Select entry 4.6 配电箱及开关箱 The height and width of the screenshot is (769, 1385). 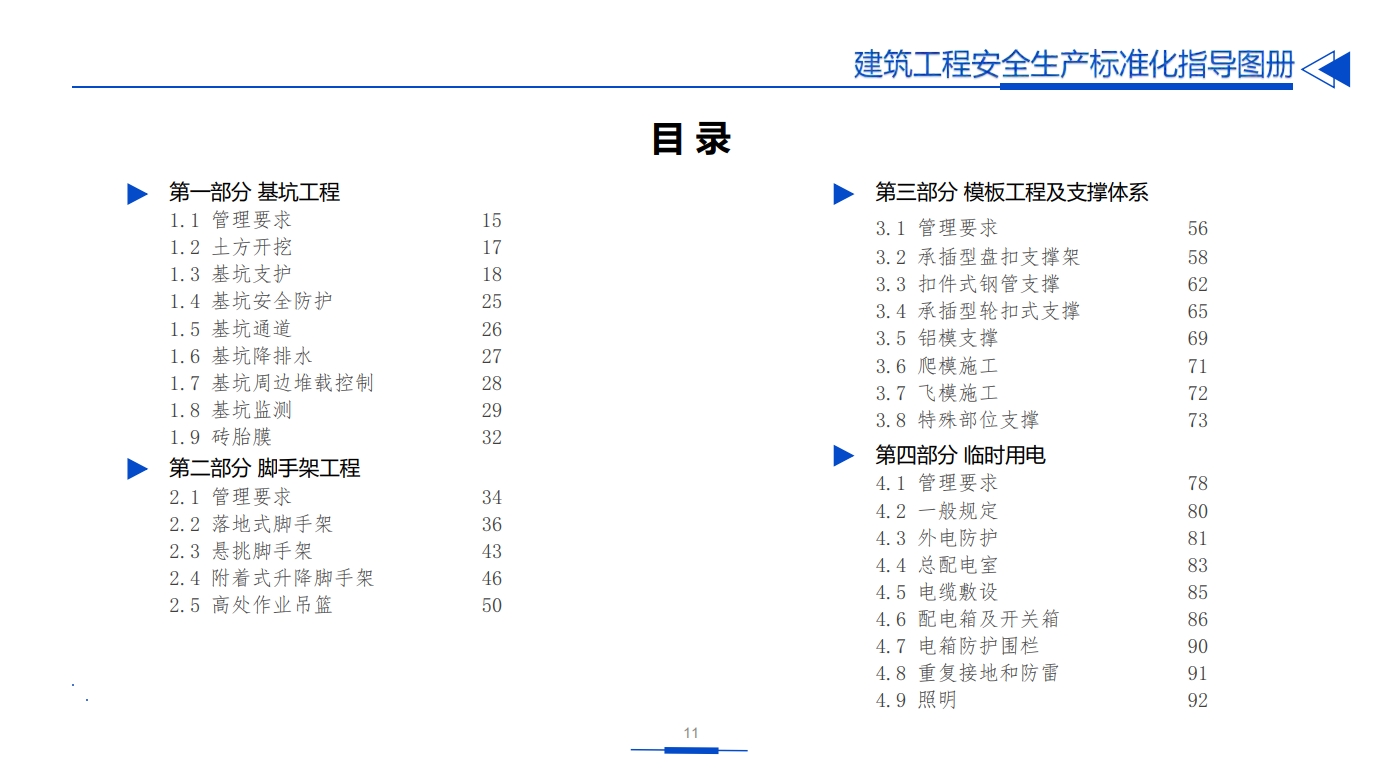pyautogui.click(x=967, y=619)
